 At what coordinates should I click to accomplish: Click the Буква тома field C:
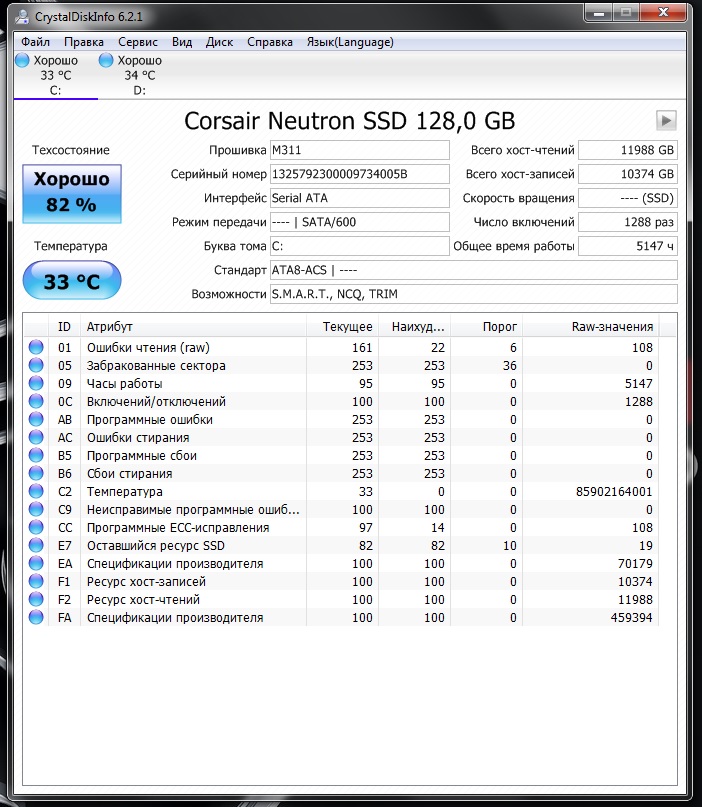[x=359, y=246]
